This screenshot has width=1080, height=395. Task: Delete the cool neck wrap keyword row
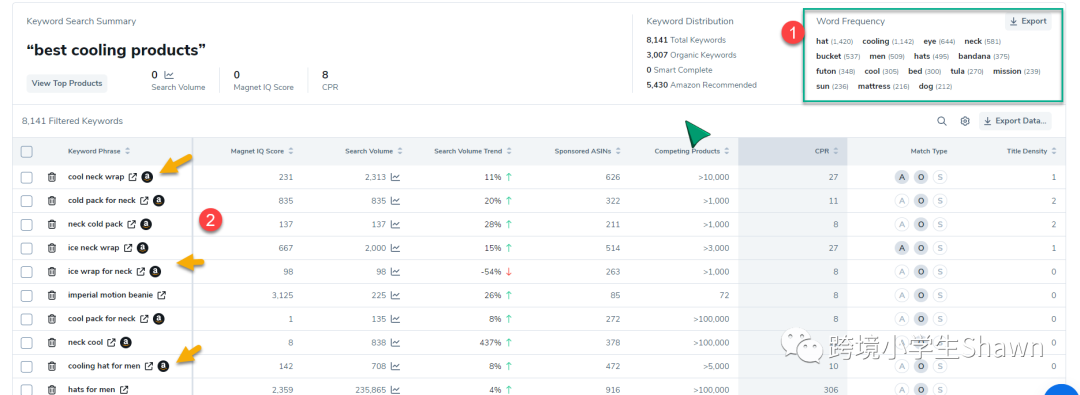[52, 177]
